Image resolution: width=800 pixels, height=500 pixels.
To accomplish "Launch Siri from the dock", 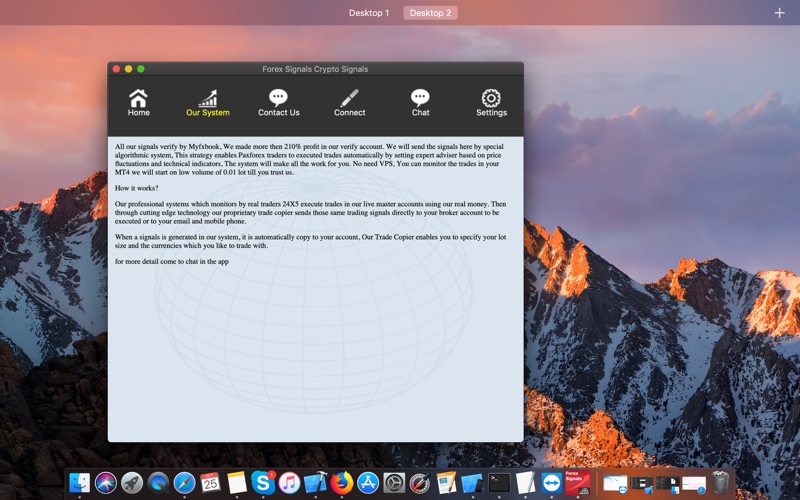I will [106, 483].
